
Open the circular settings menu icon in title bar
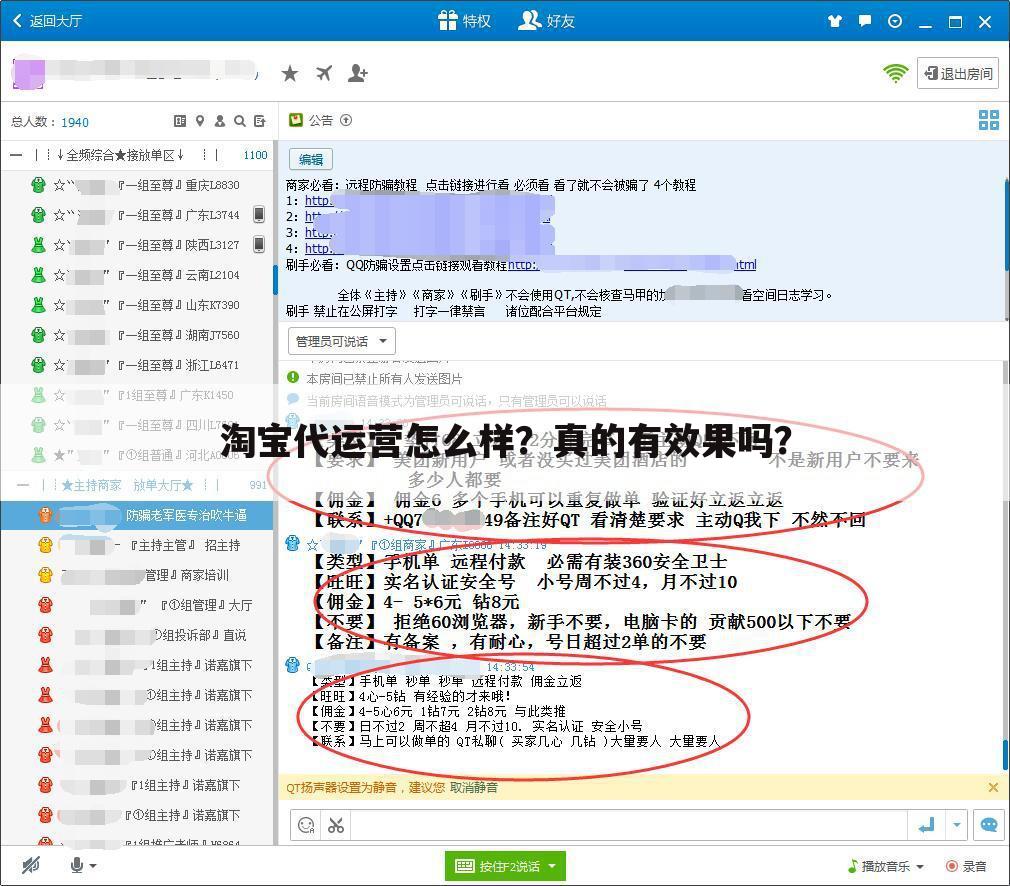895,21
